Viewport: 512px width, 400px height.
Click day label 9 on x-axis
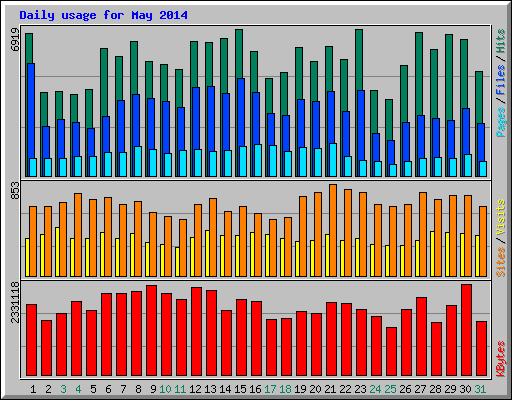point(153,389)
